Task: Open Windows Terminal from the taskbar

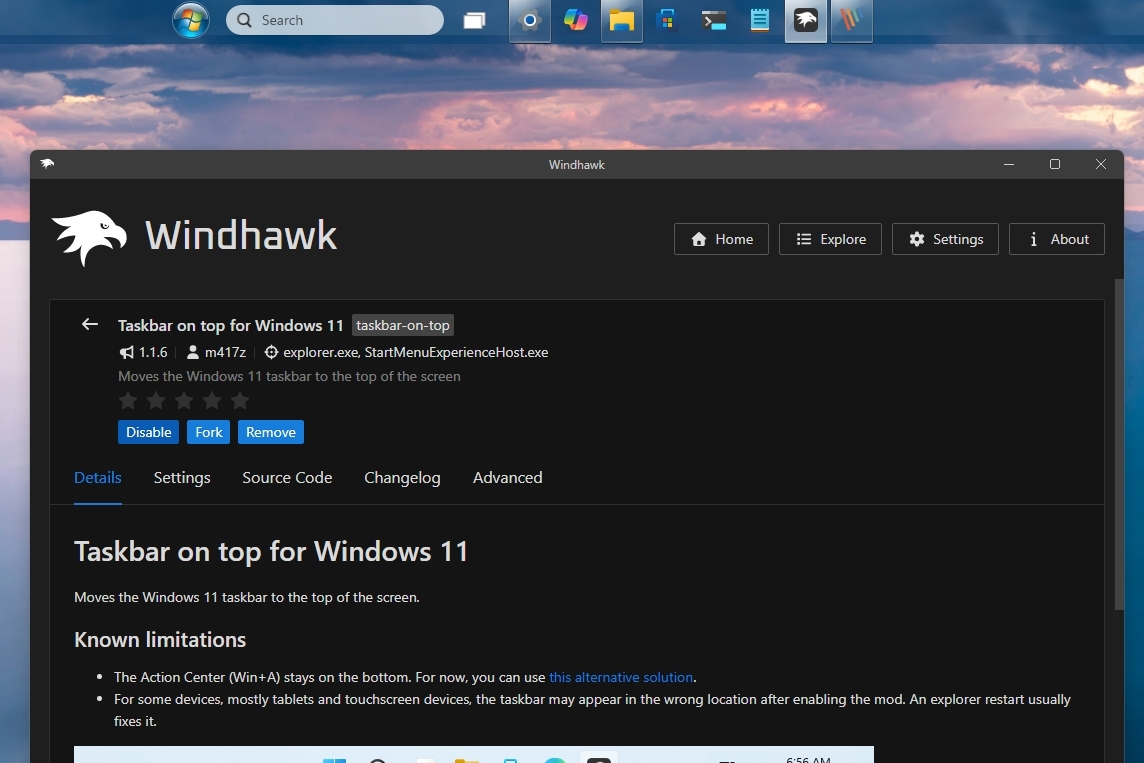Action: 713,21
